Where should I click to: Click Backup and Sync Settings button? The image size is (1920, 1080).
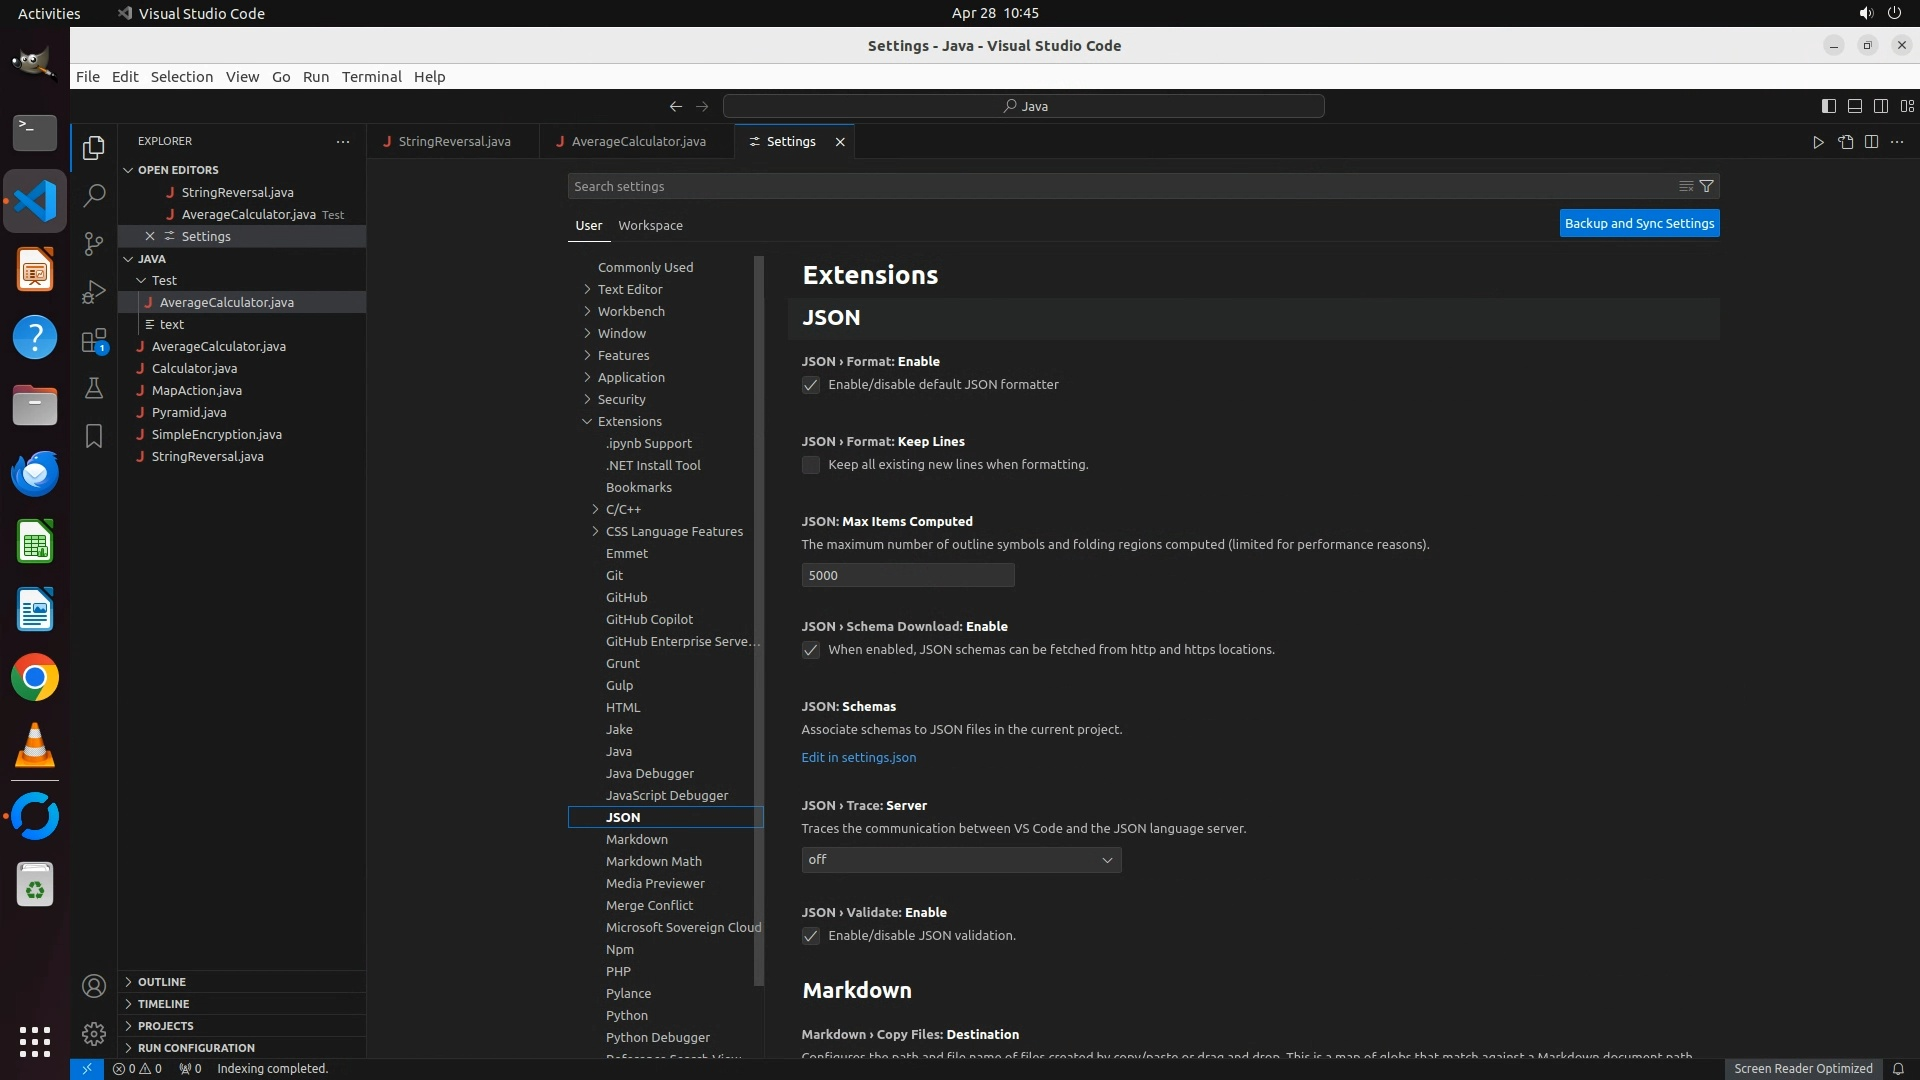click(1639, 223)
